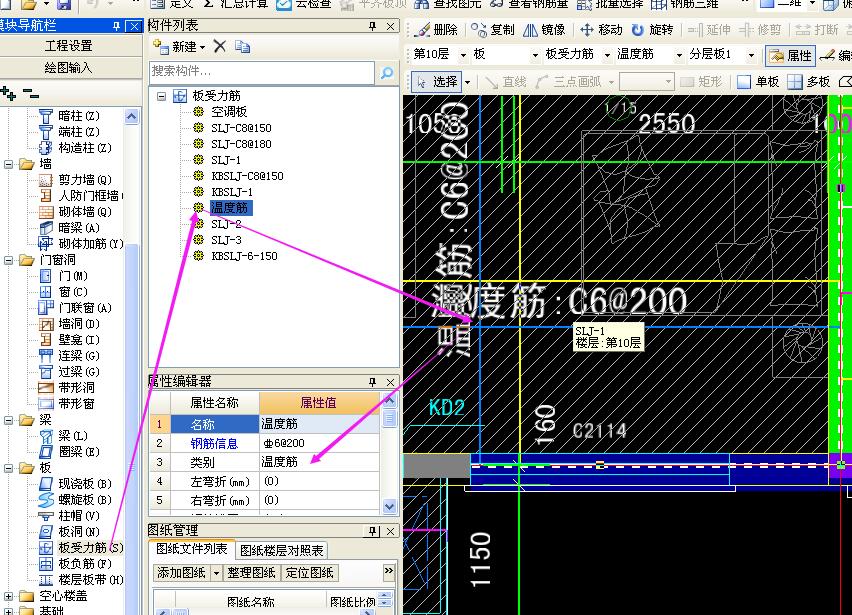Select 剪力墙(Q) in navigation tree
The image size is (852, 615).
coord(85,180)
